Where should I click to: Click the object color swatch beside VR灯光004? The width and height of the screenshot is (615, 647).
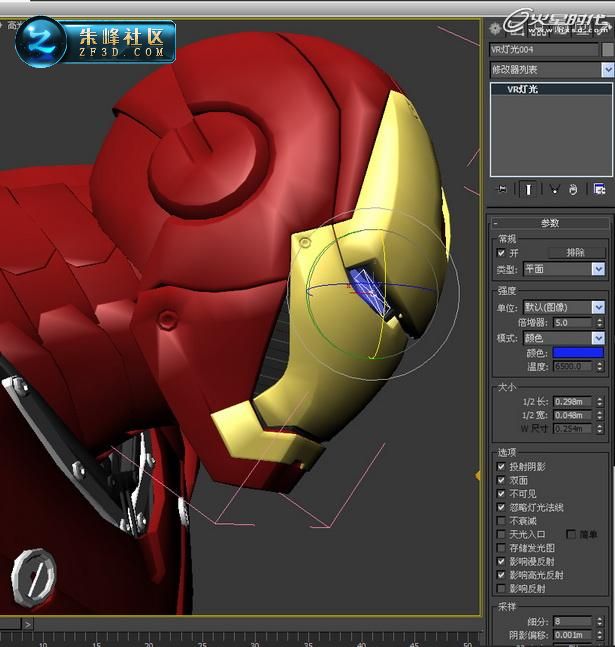pos(608,50)
